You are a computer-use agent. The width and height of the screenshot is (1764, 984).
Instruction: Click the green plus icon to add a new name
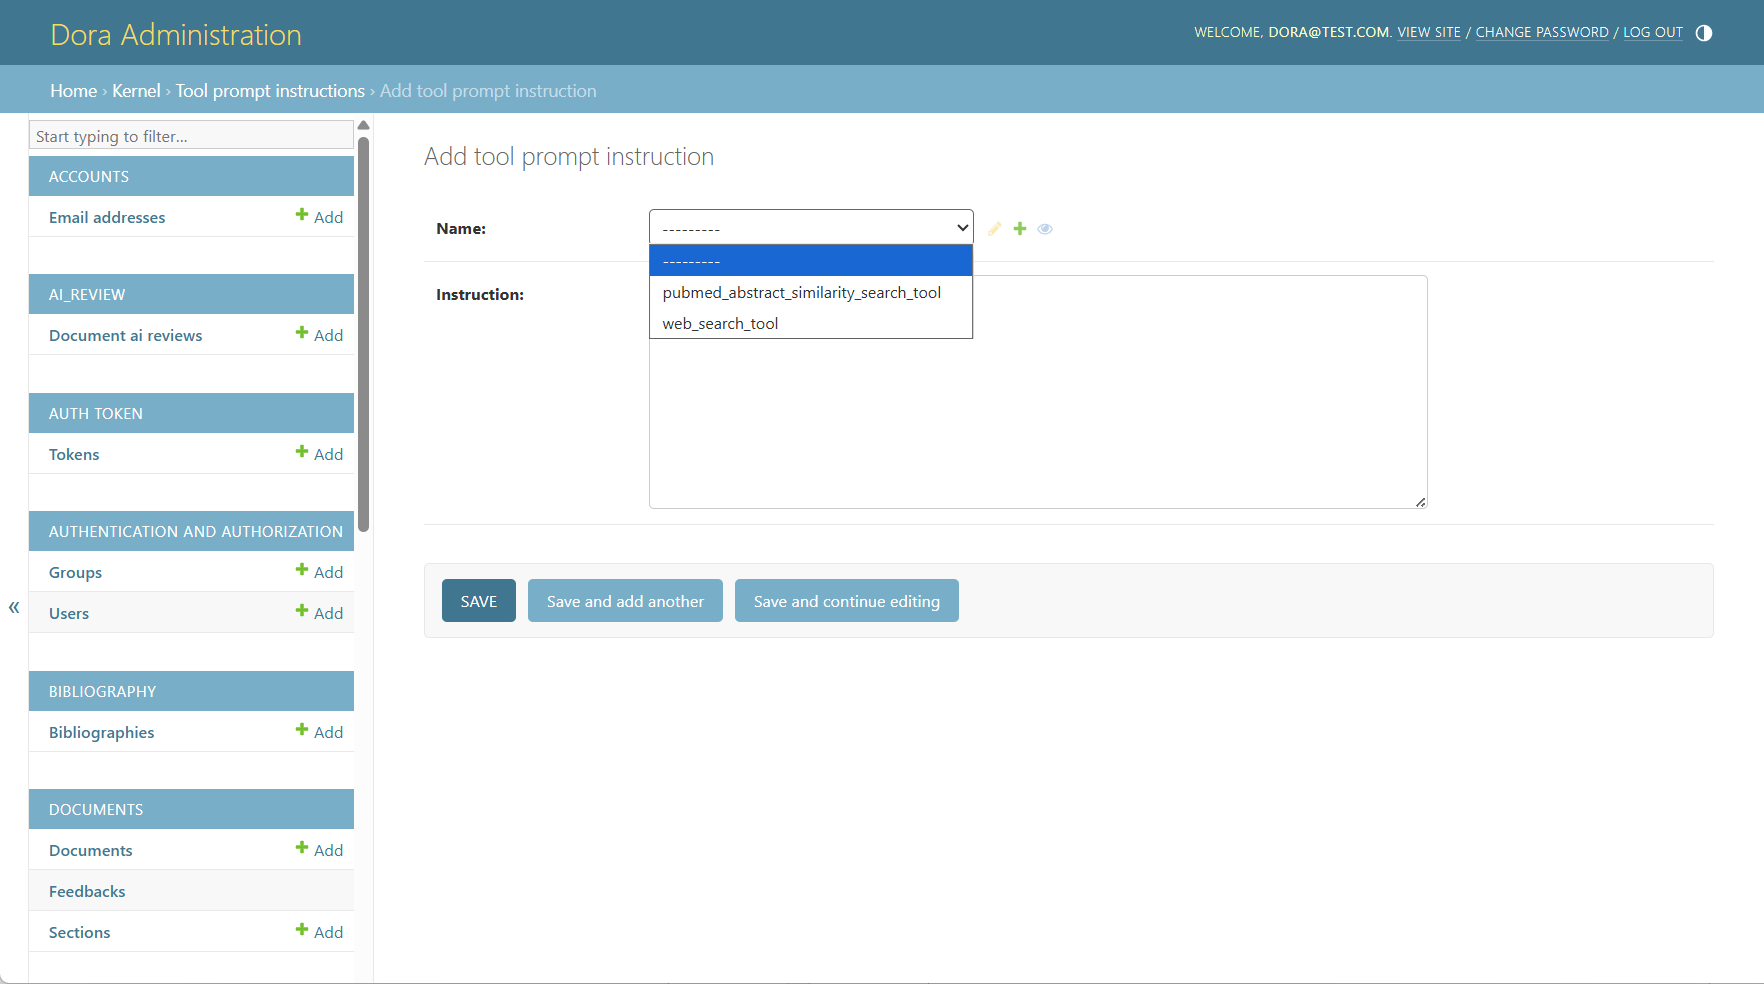1019,228
